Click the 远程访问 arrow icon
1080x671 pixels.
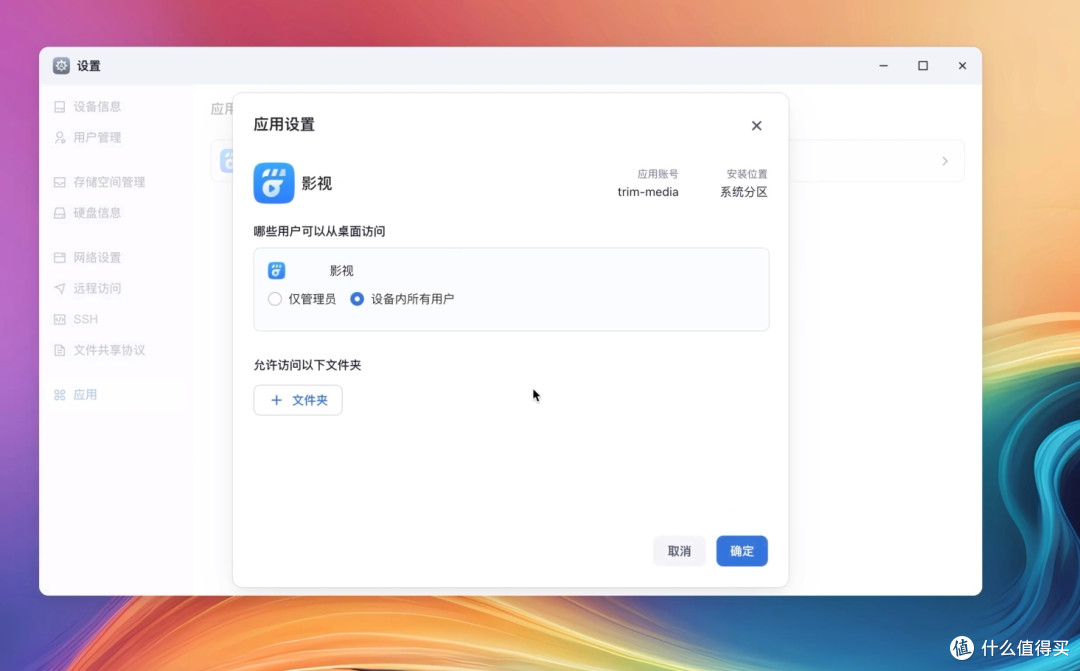point(60,289)
